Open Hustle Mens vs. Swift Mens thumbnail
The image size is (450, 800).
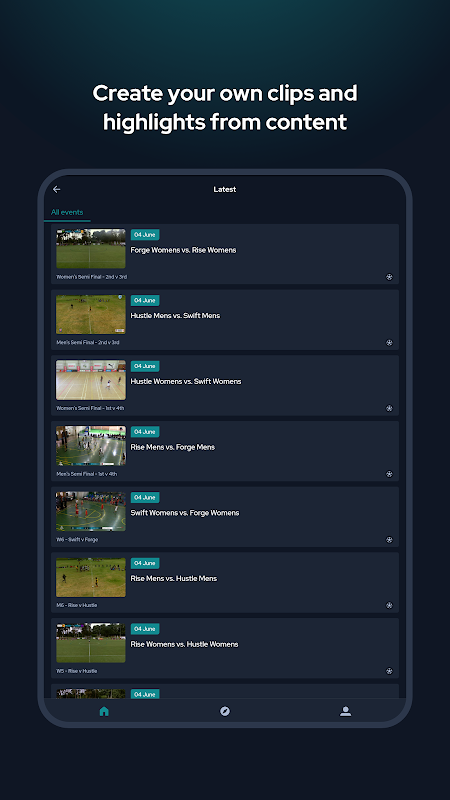click(91, 314)
